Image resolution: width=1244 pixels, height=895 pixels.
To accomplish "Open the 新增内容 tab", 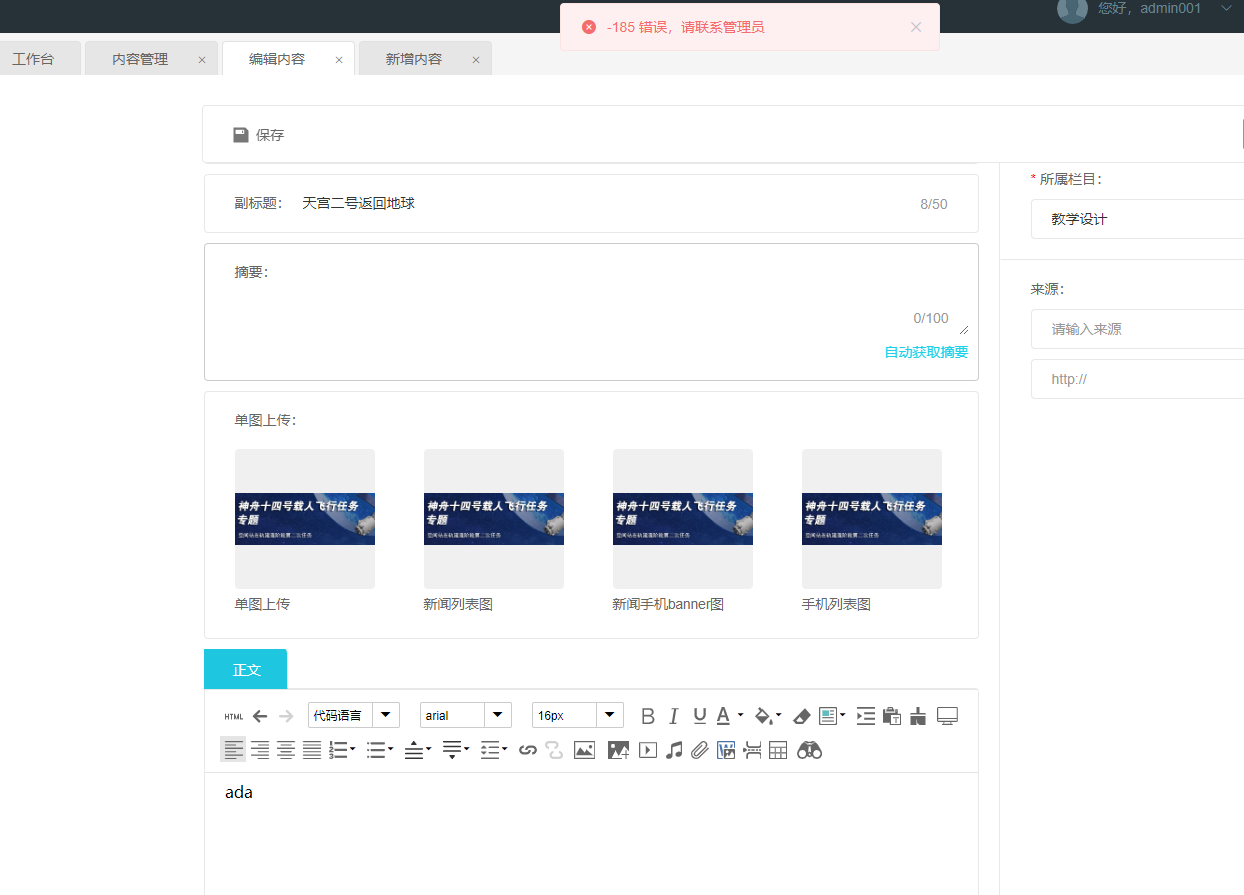I will coord(413,59).
